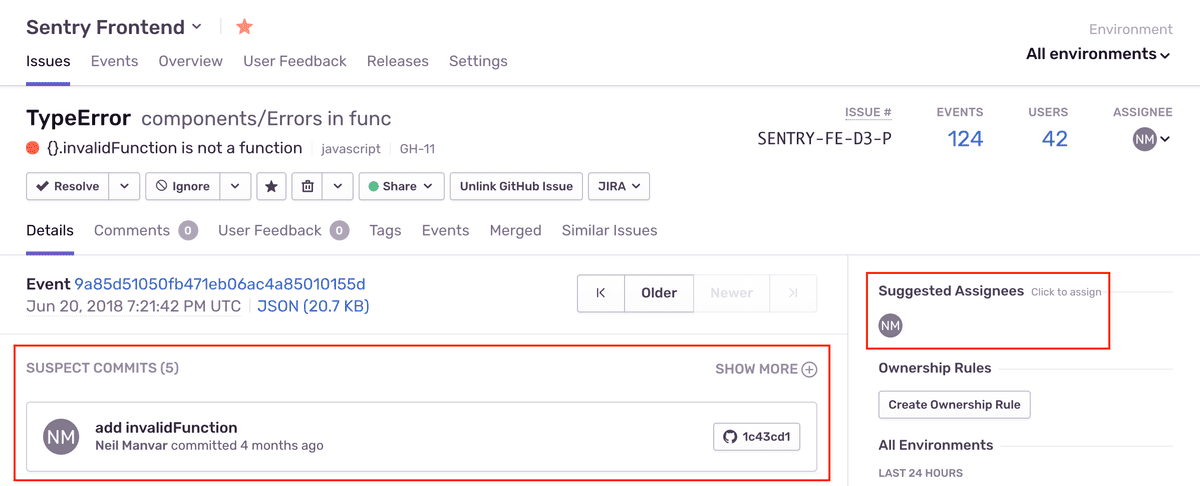Click the Resolve button
Screen dimensions: 1200x486
coord(67,186)
